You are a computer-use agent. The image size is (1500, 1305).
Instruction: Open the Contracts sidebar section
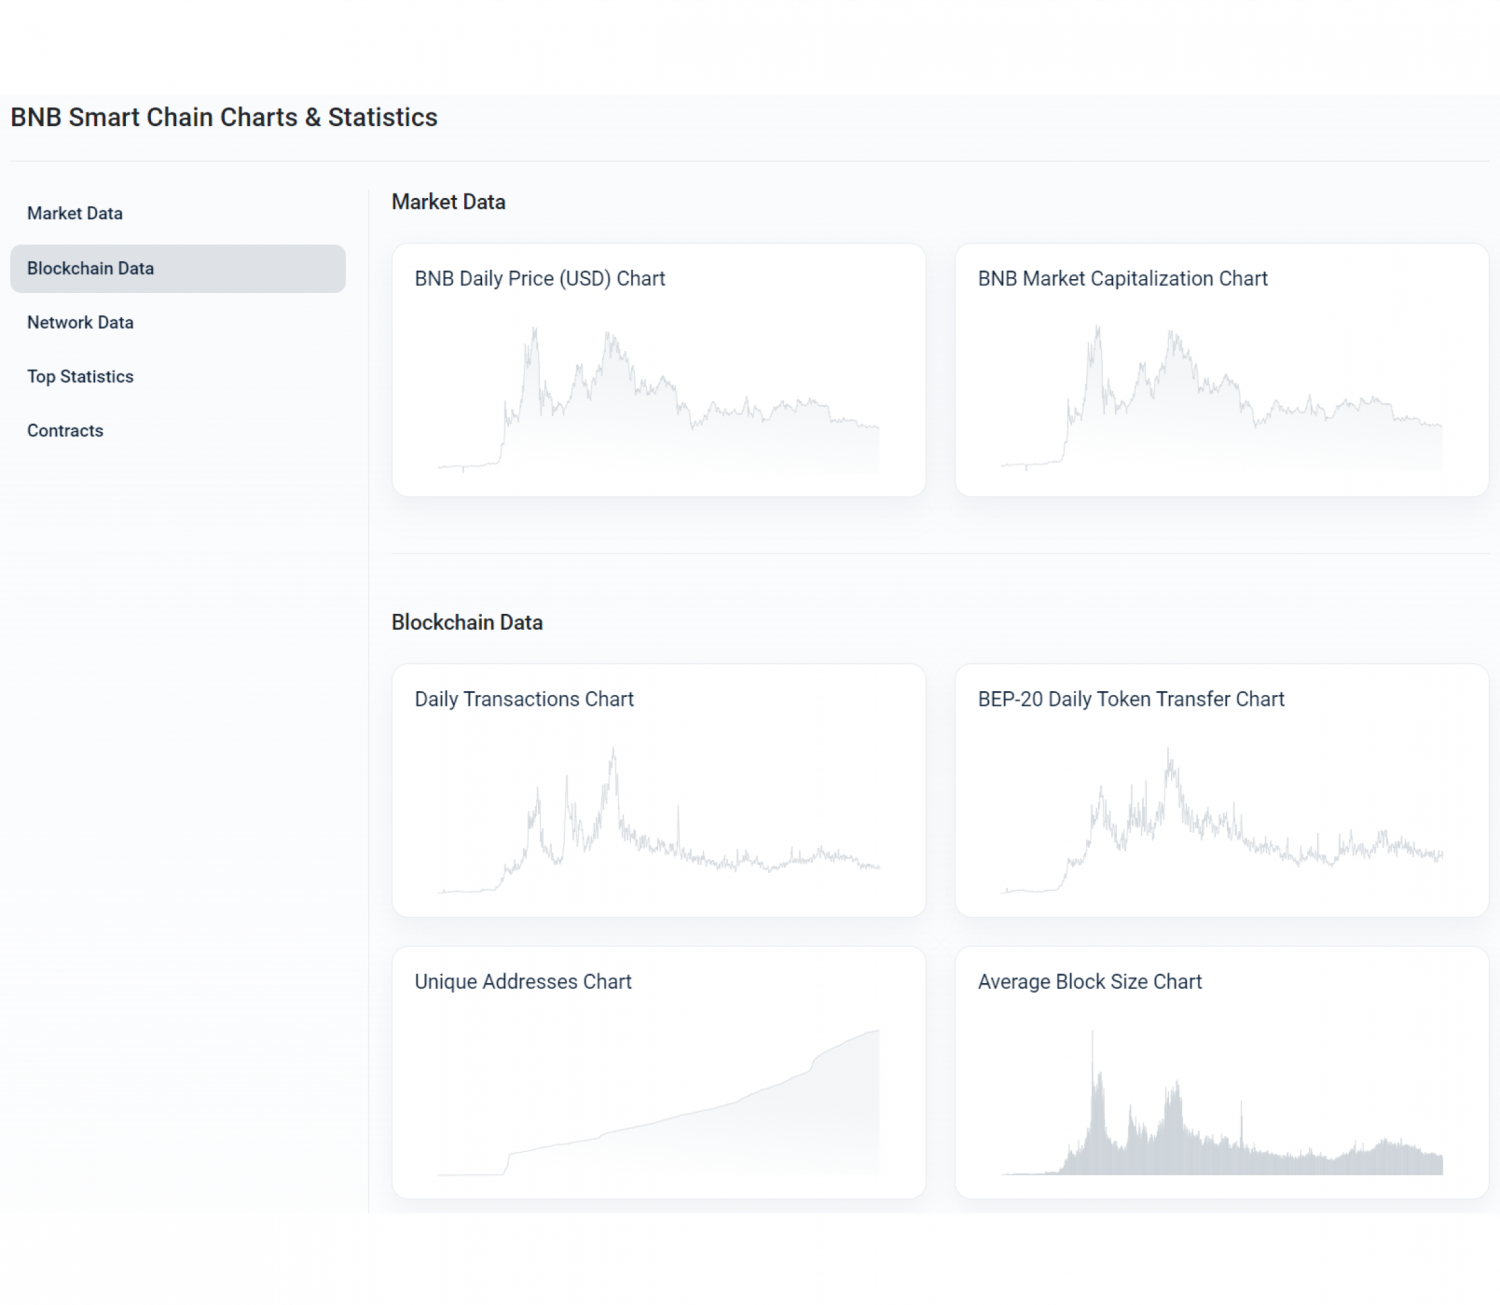click(x=65, y=430)
